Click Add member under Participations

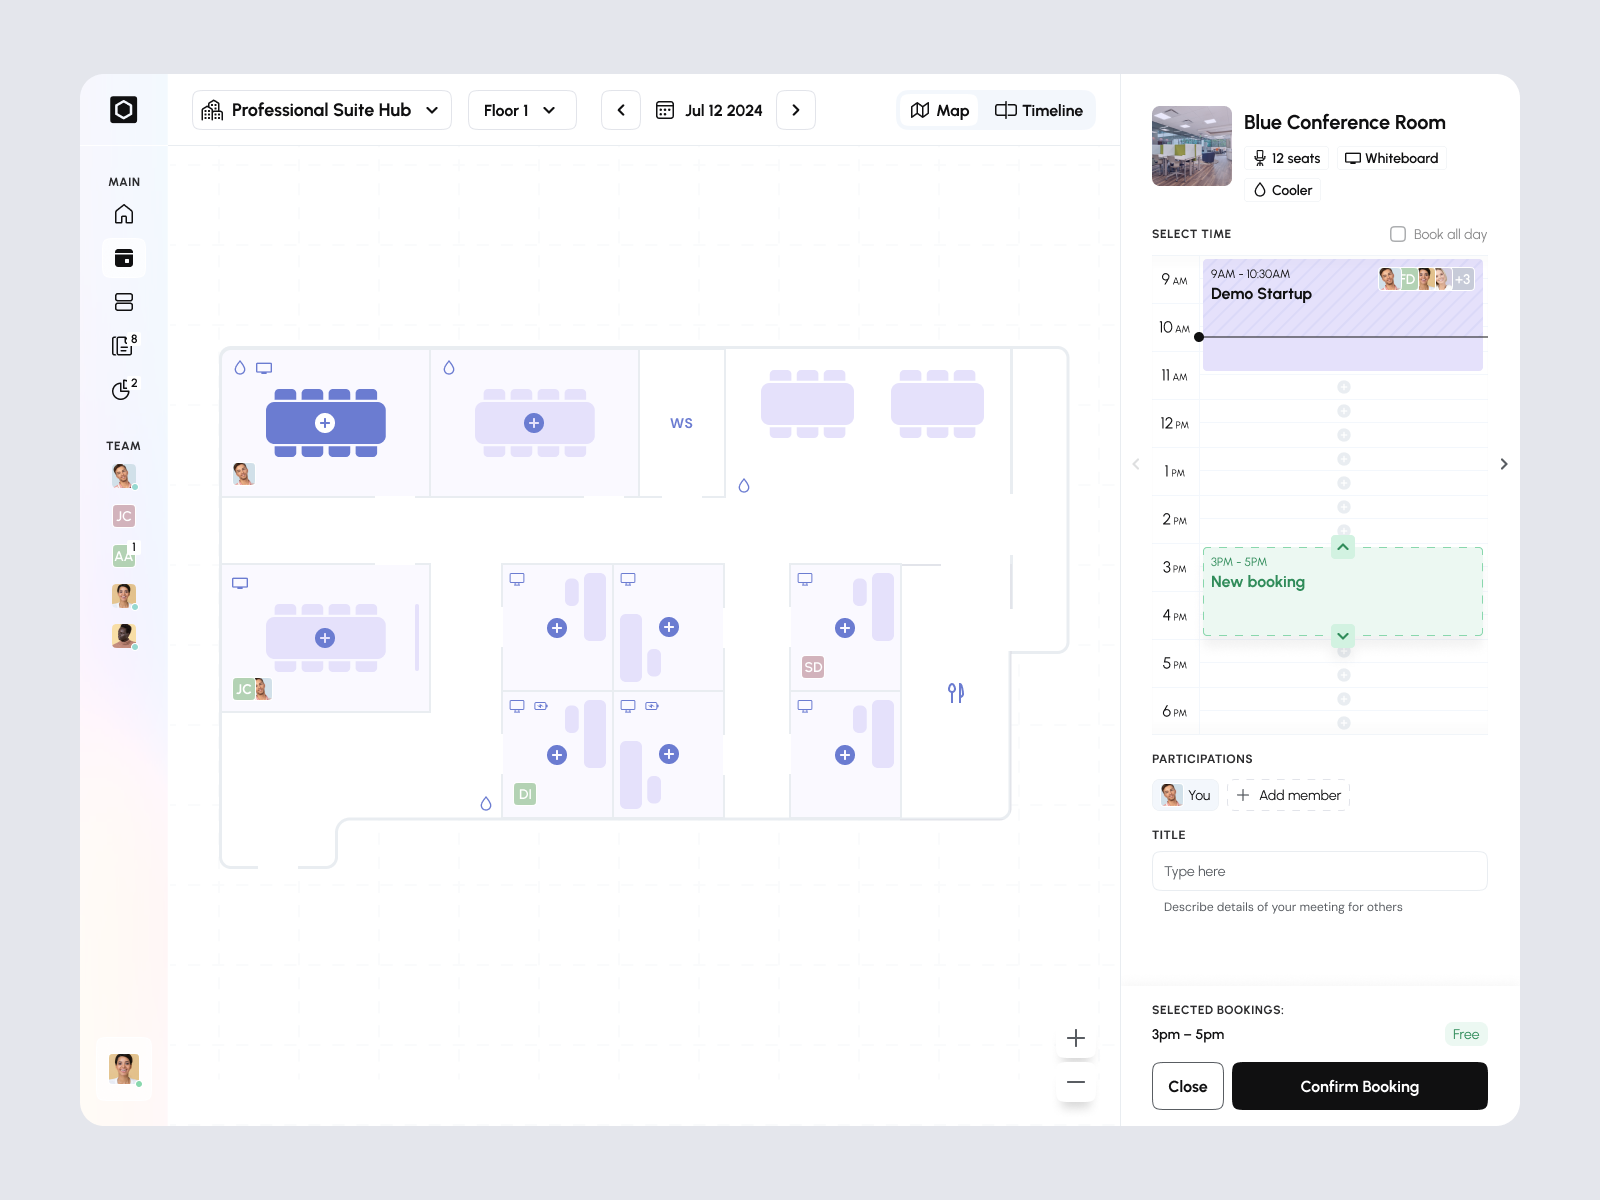pos(1289,795)
